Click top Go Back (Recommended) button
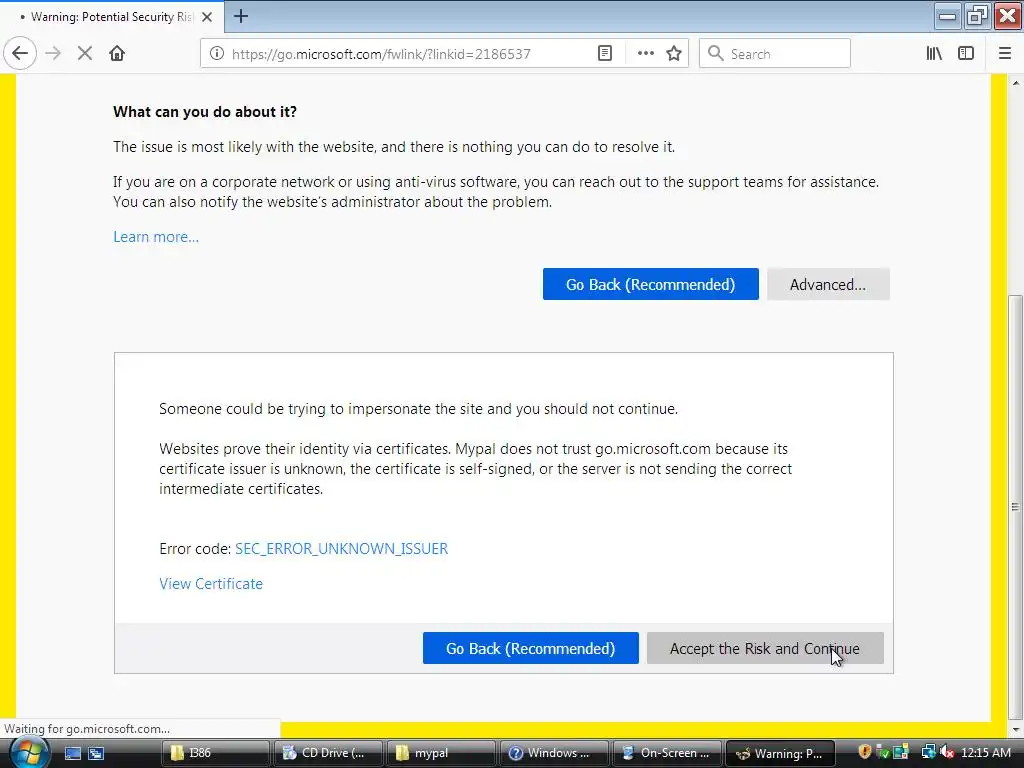The image size is (1024, 768). 650,285
